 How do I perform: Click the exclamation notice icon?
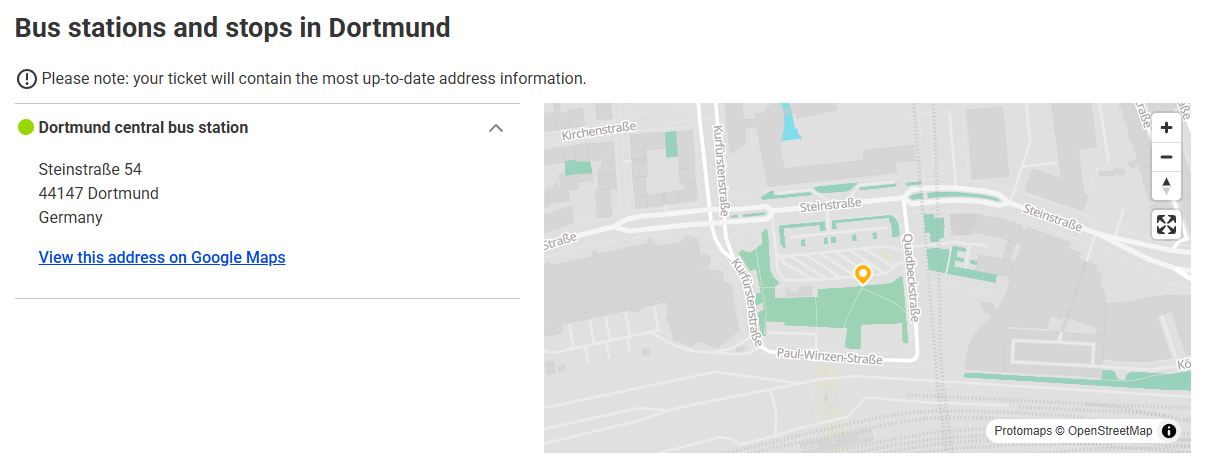pos(26,79)
